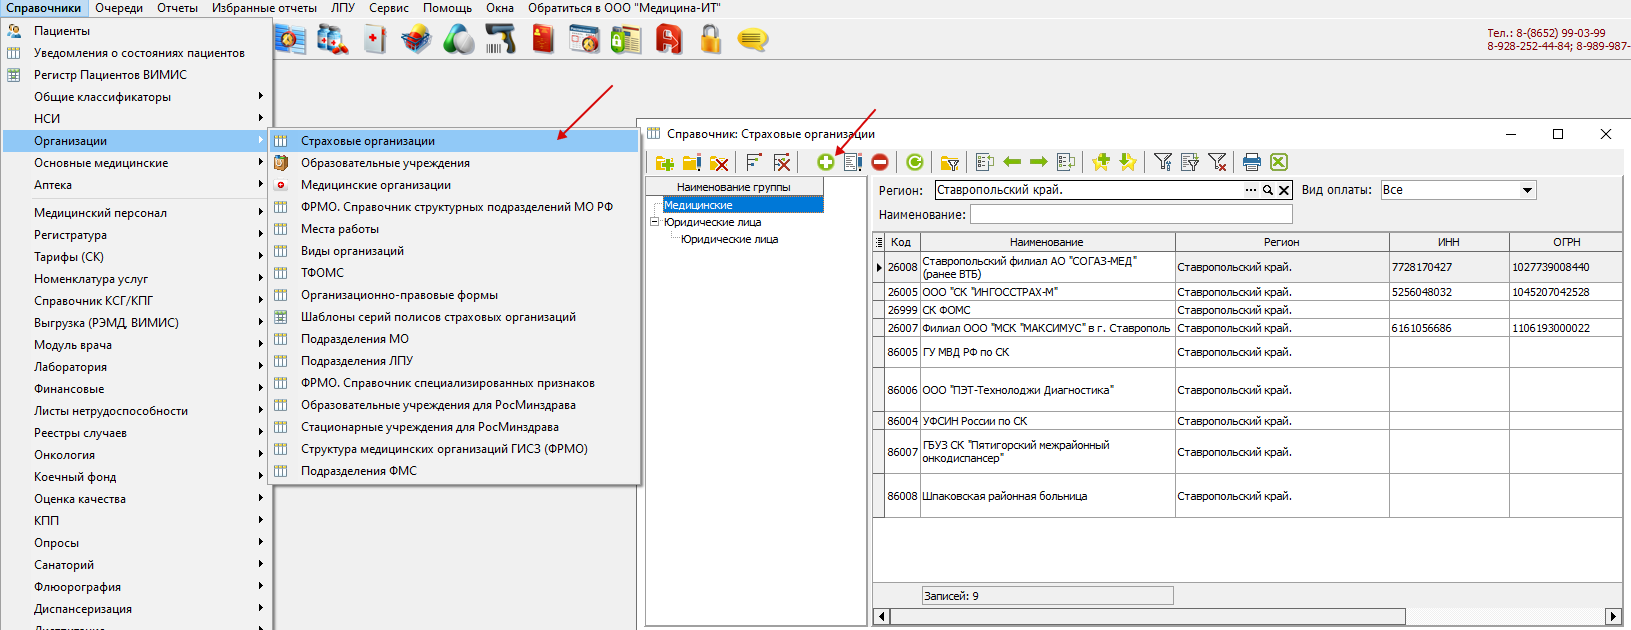Select the Медицинские group in tree
The height and width of the screenshot is (630, 1631).
pos(698,205)
